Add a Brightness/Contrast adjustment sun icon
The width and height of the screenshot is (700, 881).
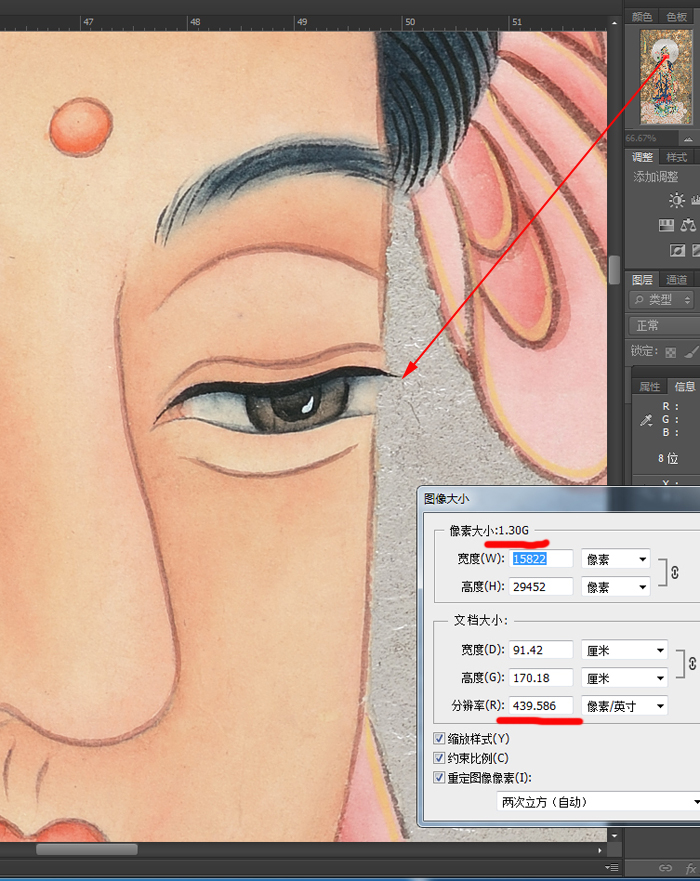tap(676, 201)
